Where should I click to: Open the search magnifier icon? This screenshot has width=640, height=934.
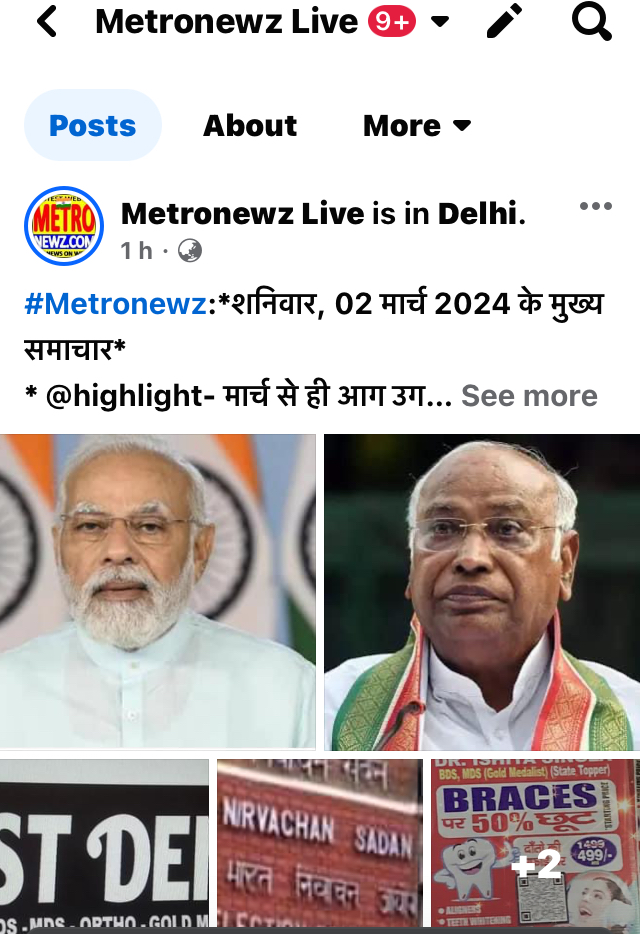[x=591, y=21]
